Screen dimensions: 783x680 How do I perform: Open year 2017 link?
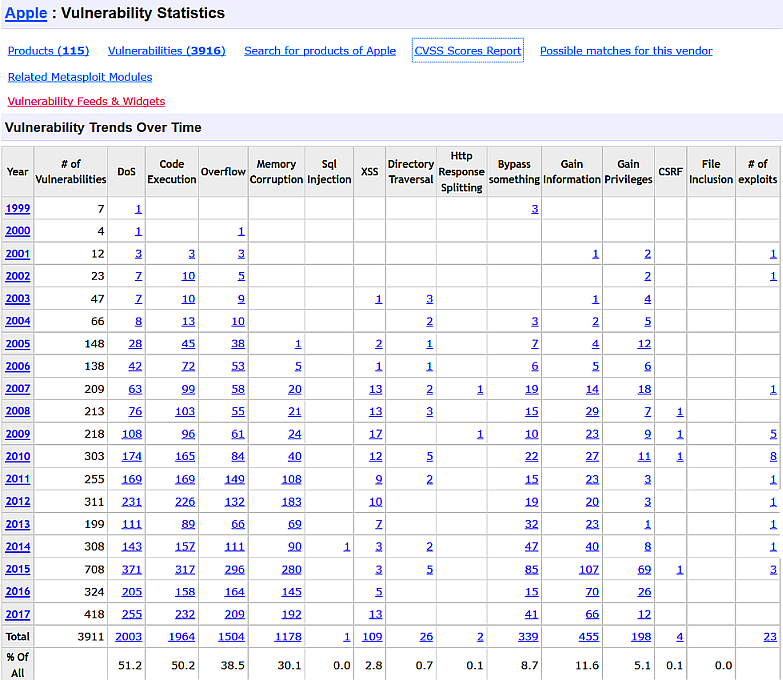coord(18,615)
